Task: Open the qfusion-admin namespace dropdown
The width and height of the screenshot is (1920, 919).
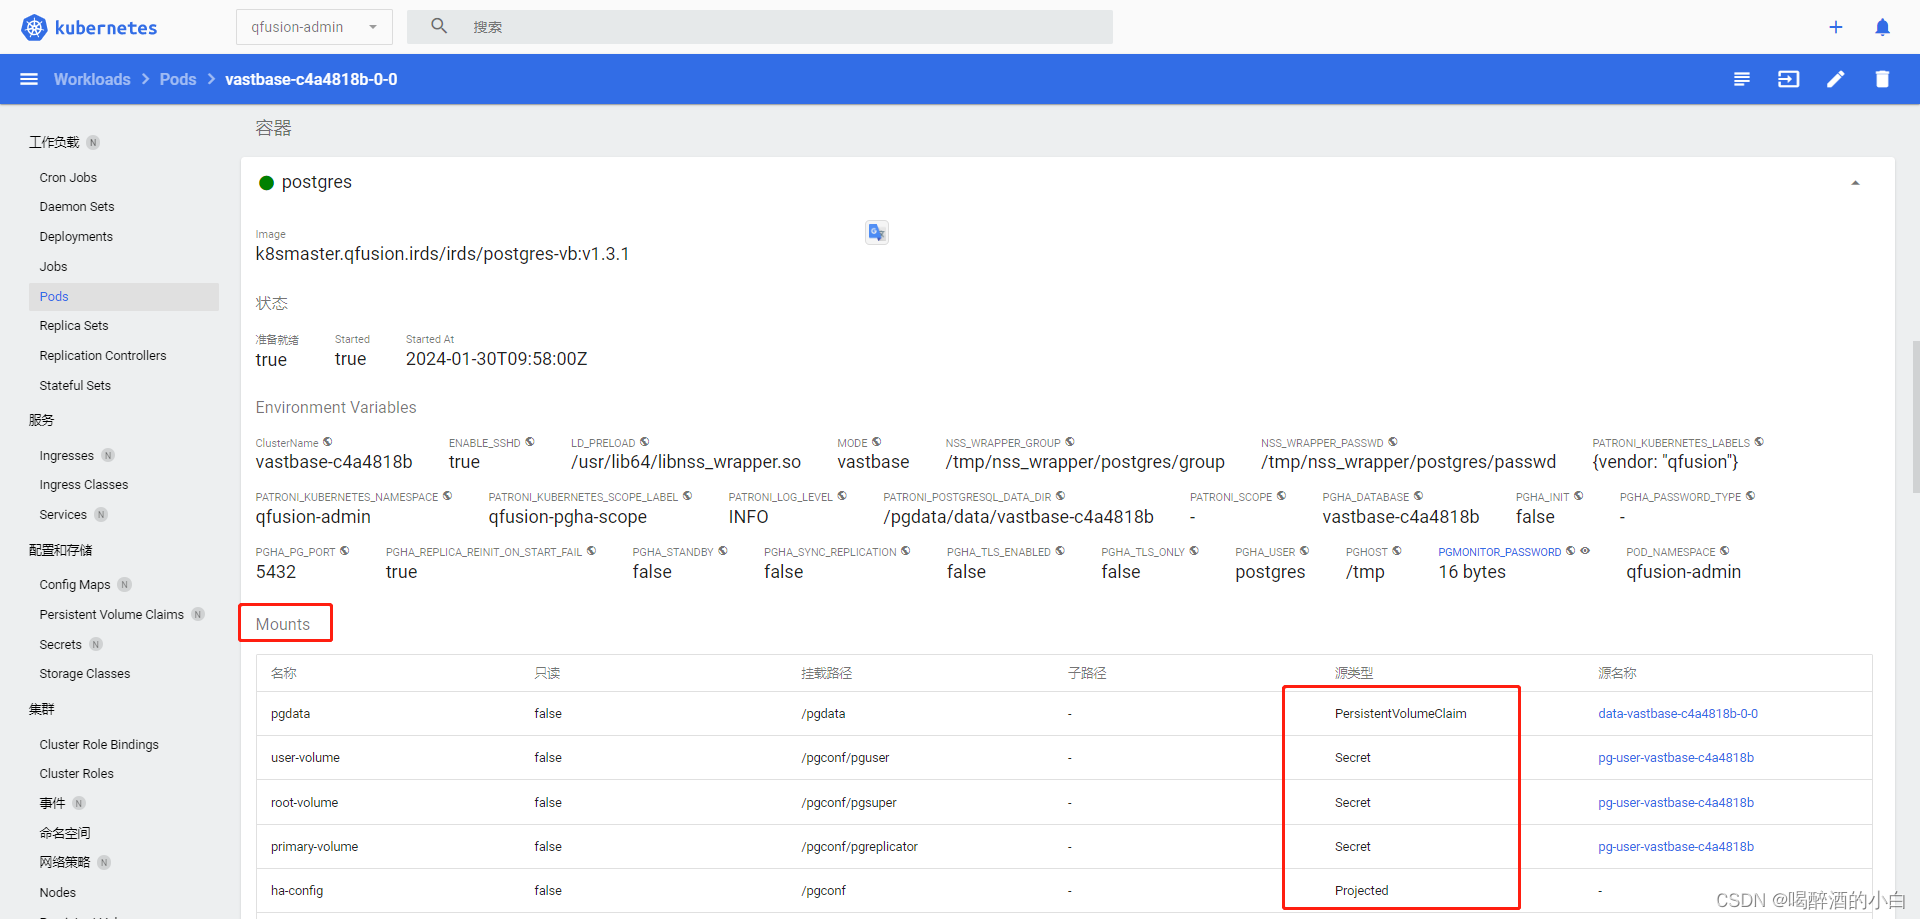Action: pos(314,27)
